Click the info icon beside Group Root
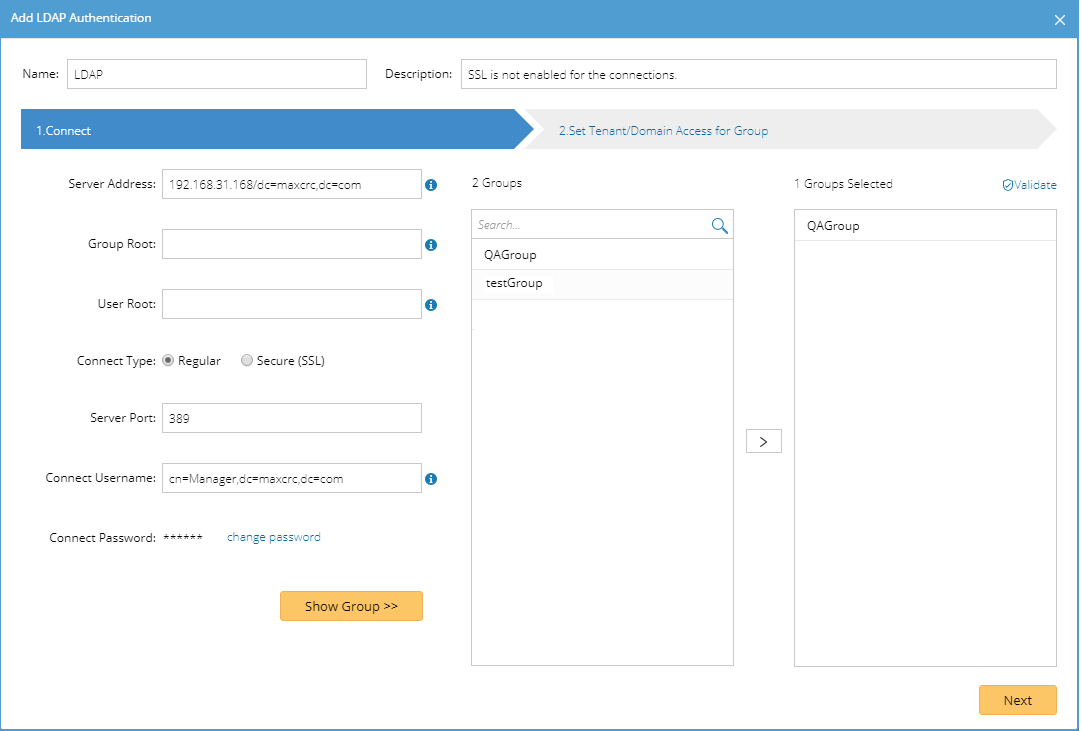The image size is (1082, 731). pyautogui.click(x=431, y=245)
